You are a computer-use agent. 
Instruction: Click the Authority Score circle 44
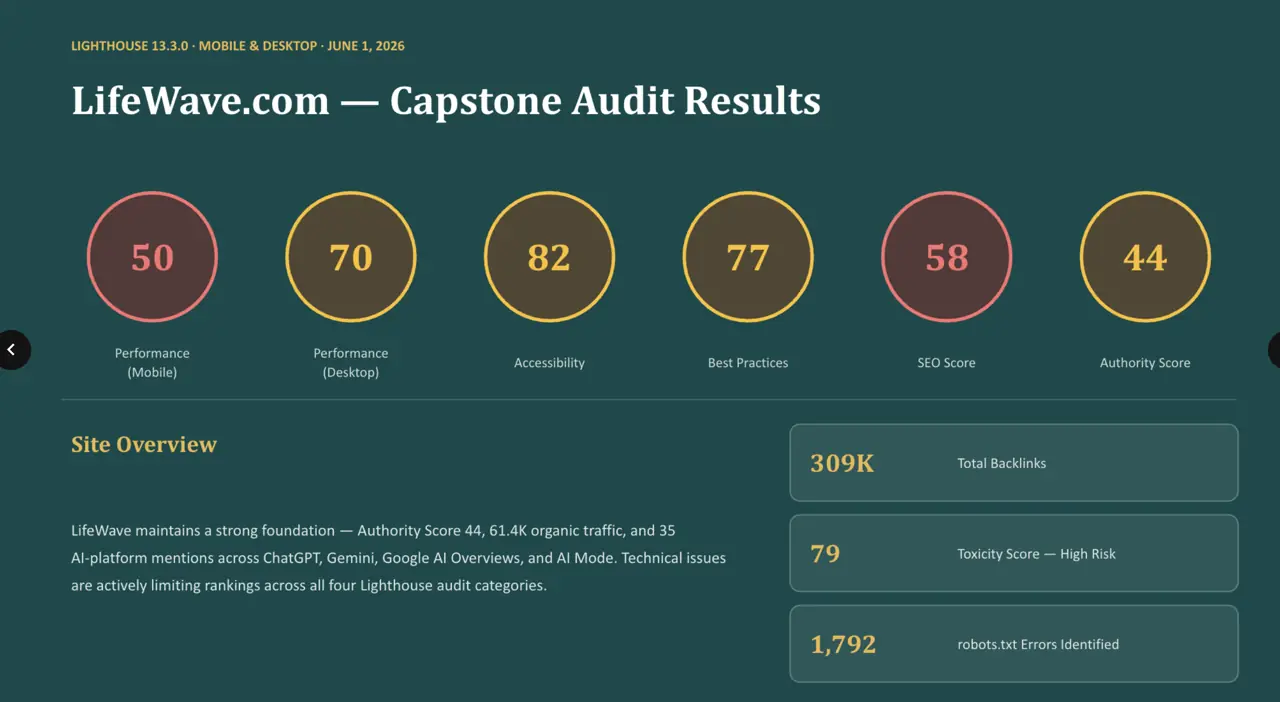[x=1145, y=257]
